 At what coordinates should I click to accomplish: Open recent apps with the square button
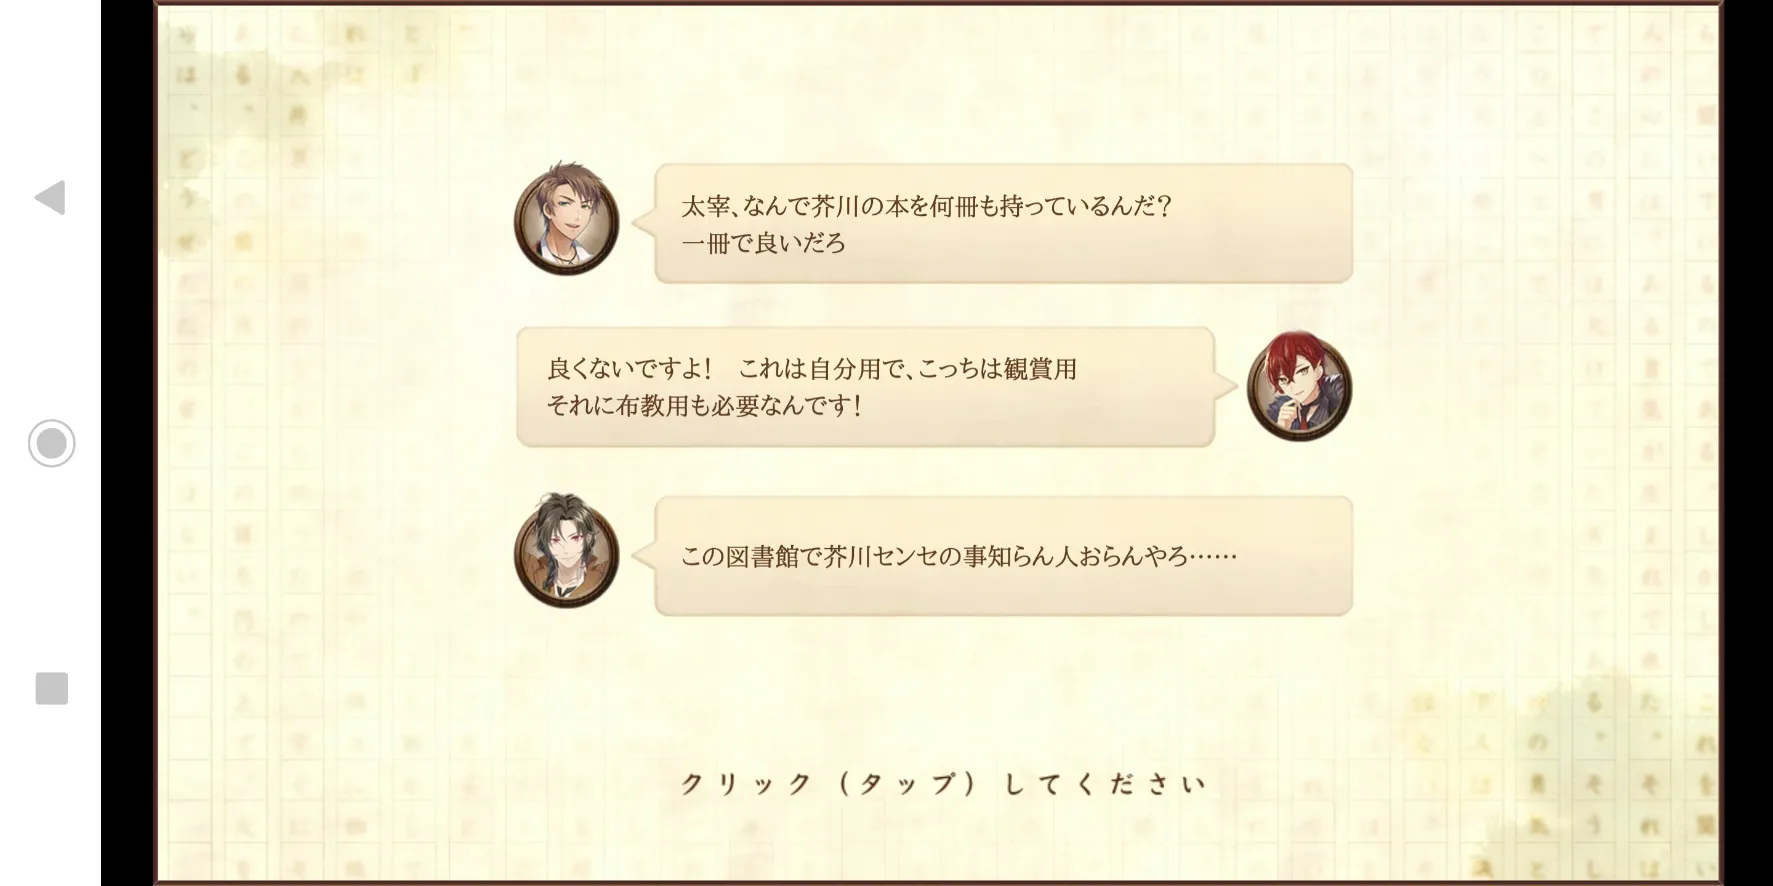pos(51,688)
